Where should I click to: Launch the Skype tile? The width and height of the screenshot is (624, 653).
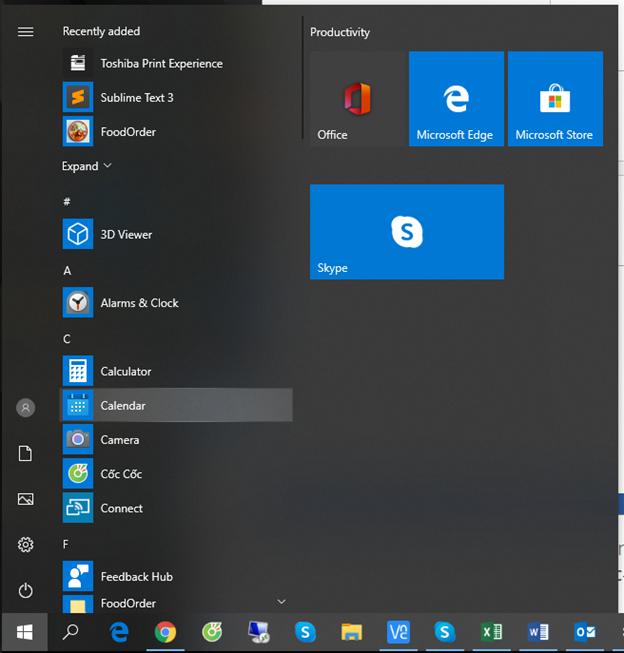pyautogui.click(x=407, y=232)
